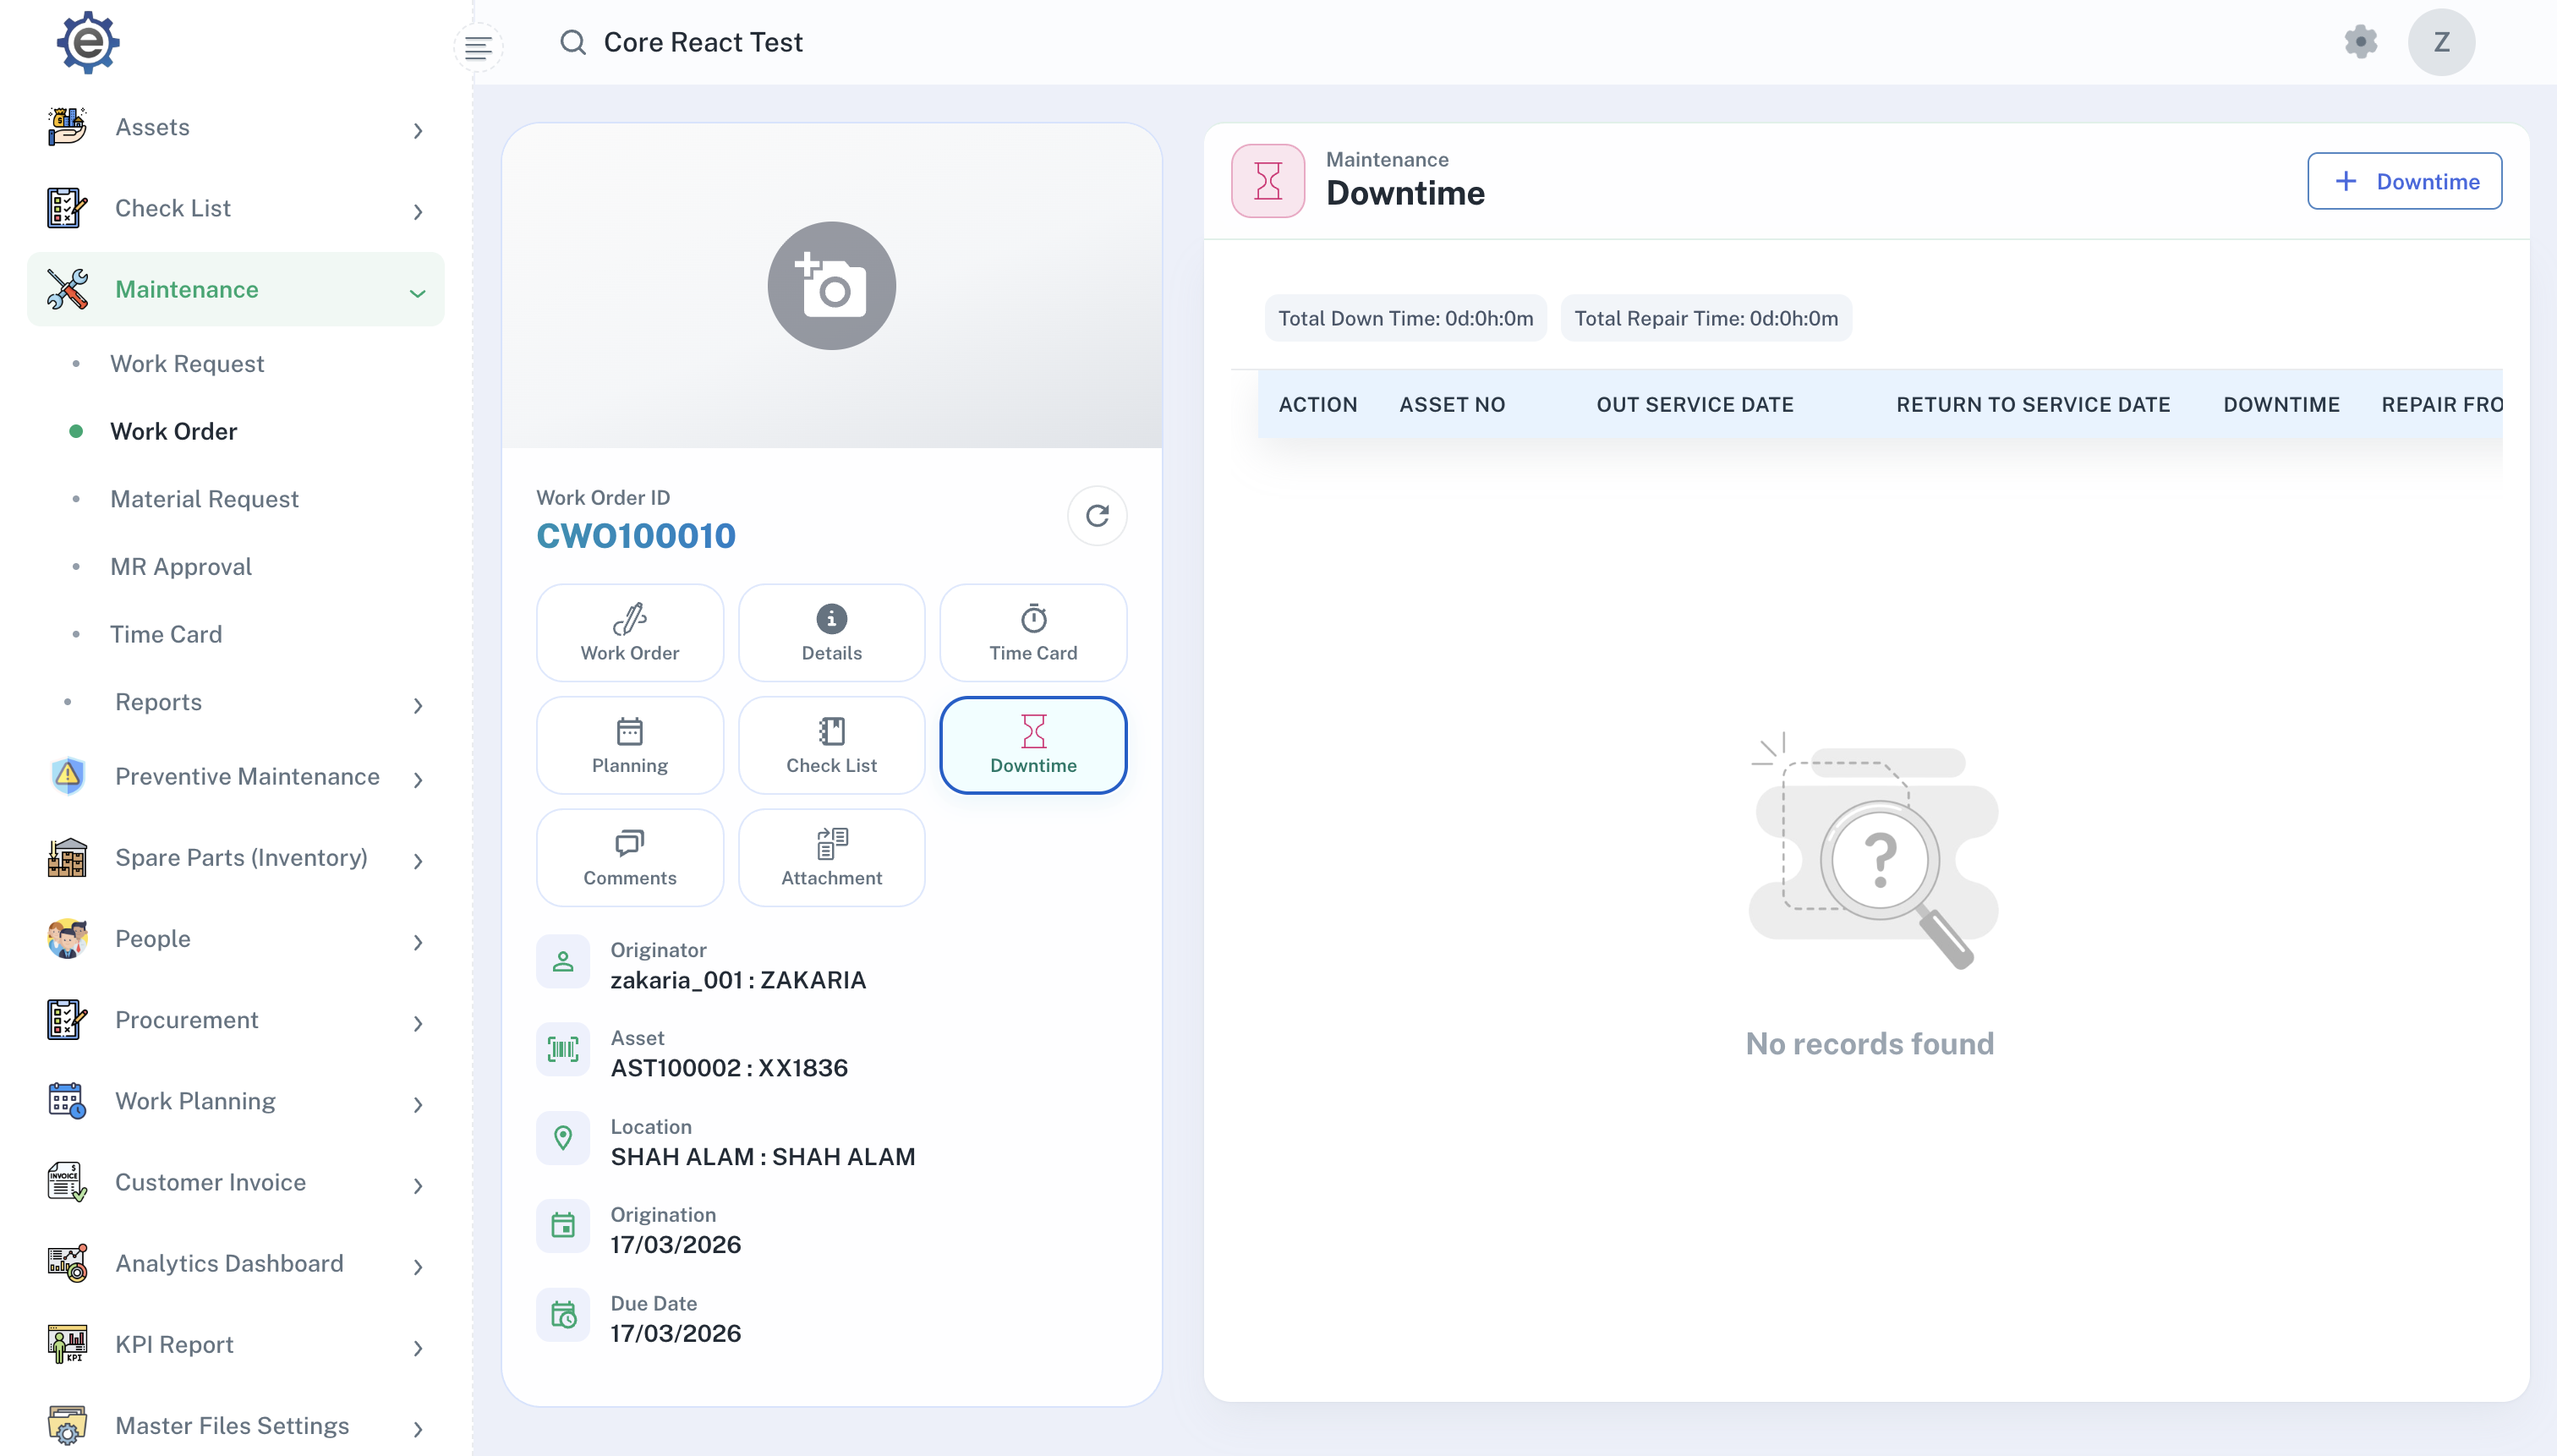The image size is (2557, 1456).
Task: Select Work Request in sidebar
Action: (187, 364)
